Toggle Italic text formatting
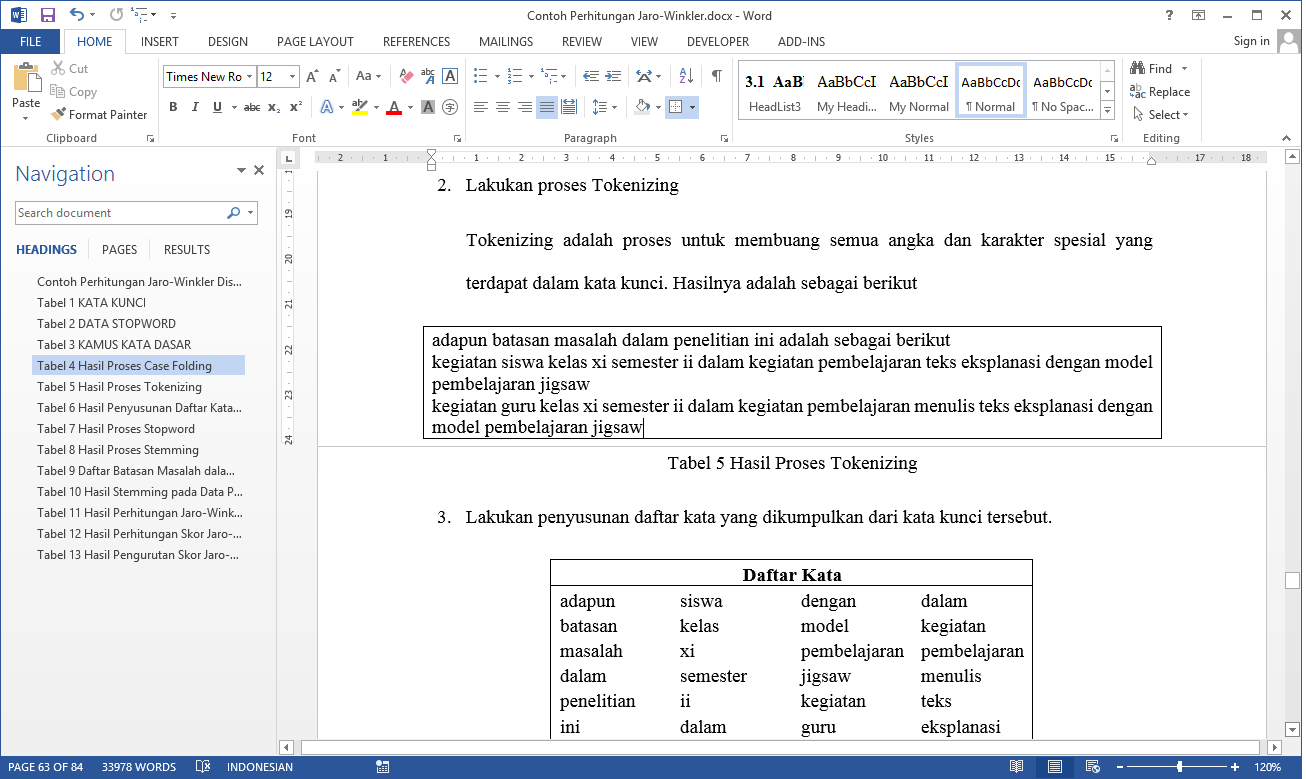This screenshot has width=1306, height=779. point(195,107)
